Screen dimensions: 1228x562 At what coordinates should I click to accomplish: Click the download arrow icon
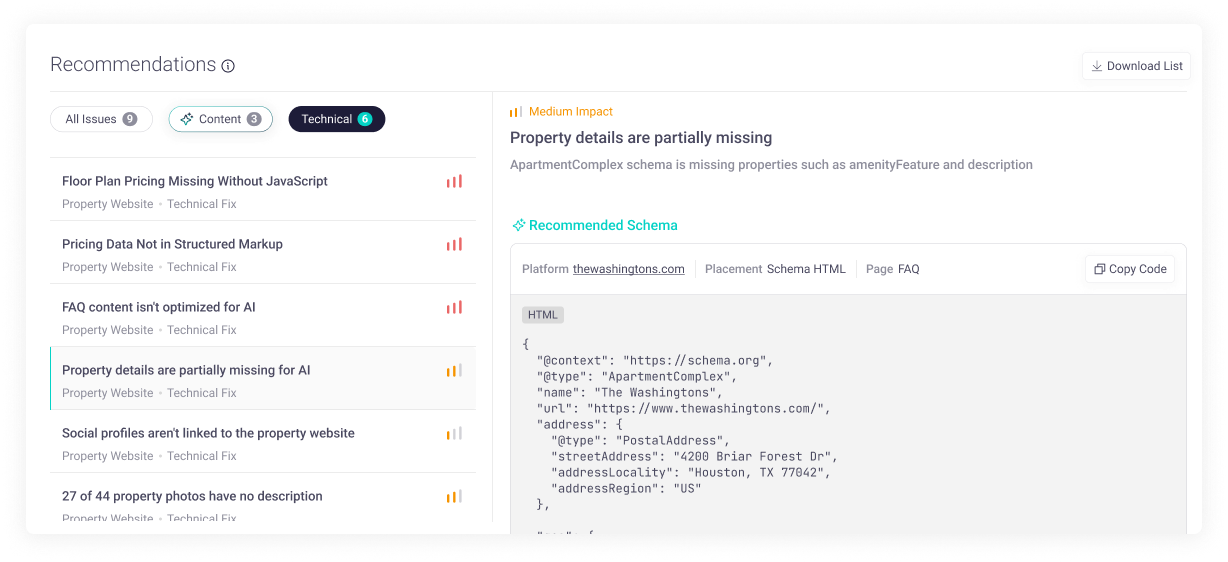[x=1097, y=66]
